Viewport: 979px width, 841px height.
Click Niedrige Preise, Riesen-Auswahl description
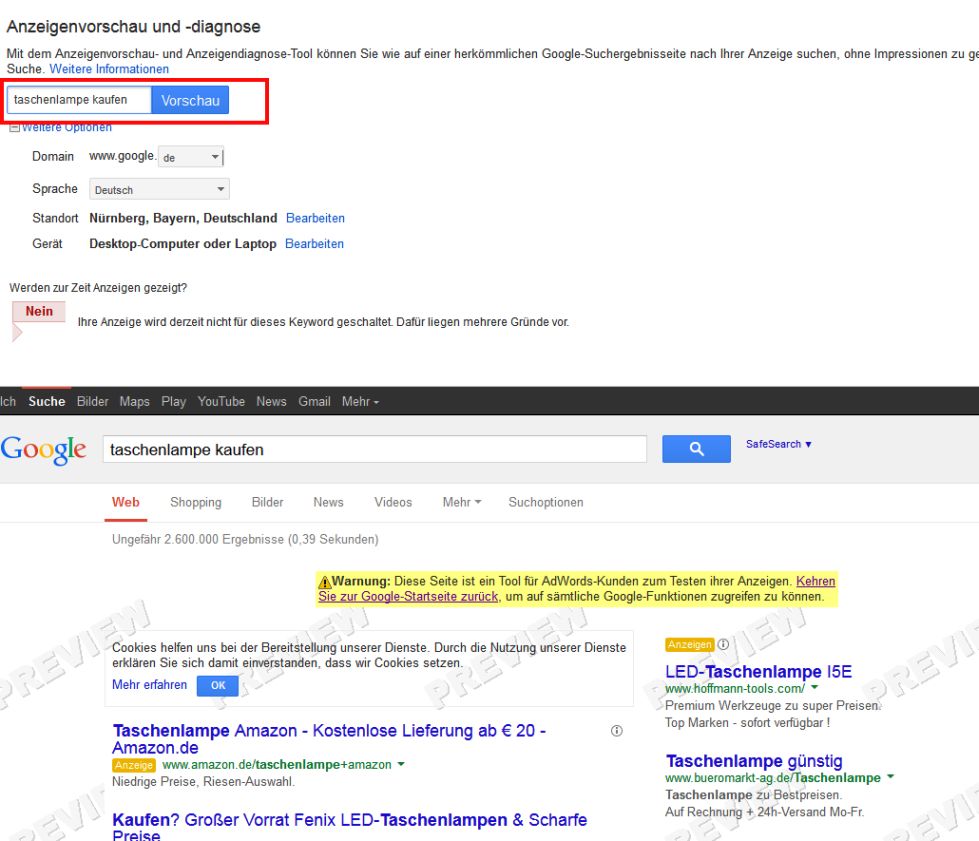pyautogui.click(x=204, y=781)
